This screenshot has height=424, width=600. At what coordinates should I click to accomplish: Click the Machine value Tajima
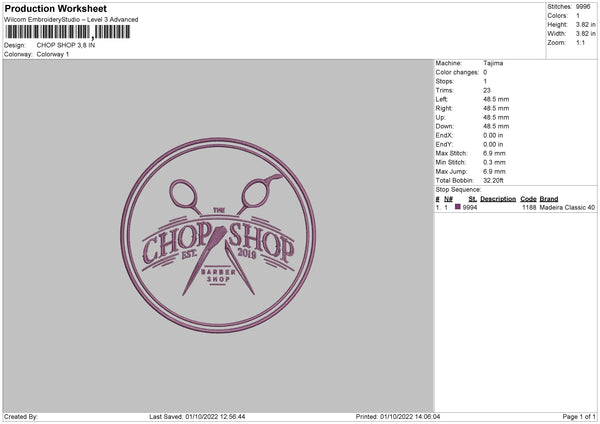coord(493,63)
